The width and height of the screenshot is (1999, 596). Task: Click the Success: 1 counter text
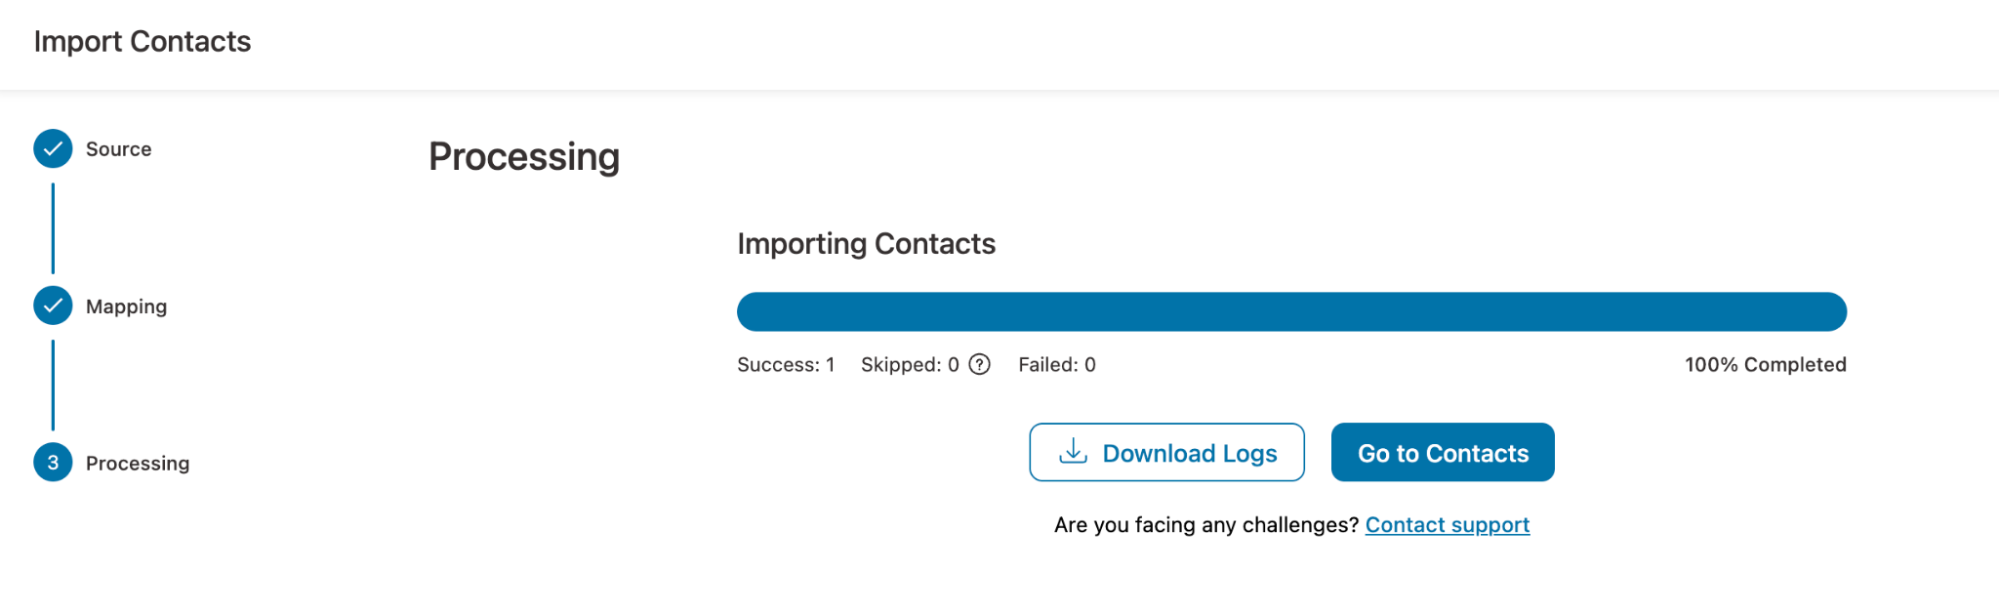(786, 364)
